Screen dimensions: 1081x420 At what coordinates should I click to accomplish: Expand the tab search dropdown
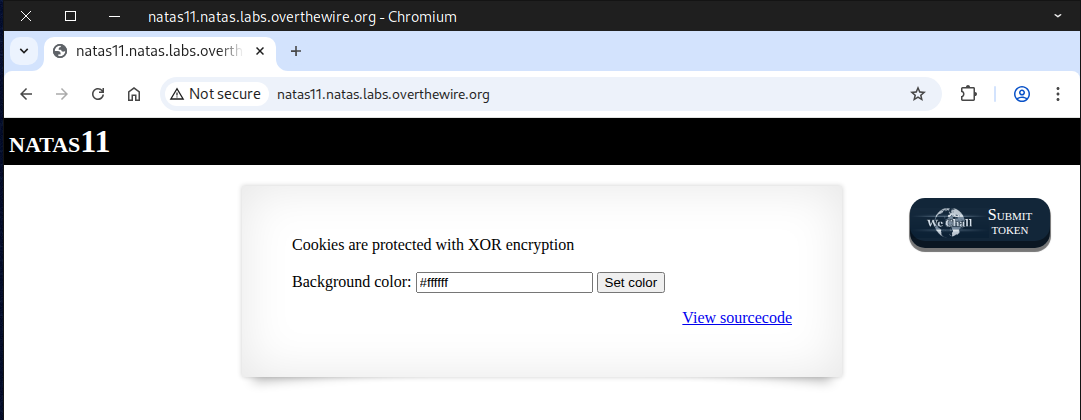pyautogui.click(x=23, y=51)
